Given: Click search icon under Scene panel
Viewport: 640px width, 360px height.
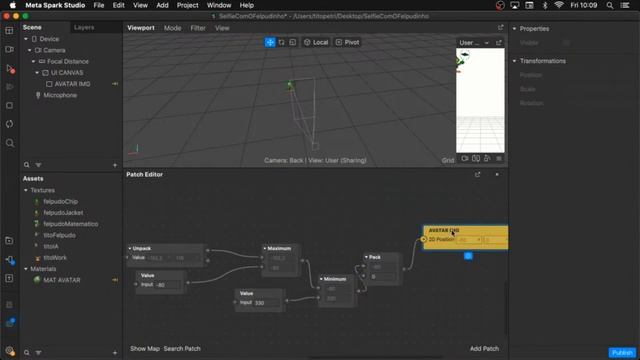Looking at the screenshot, I should pyautogui.click(x=27, y=165).
